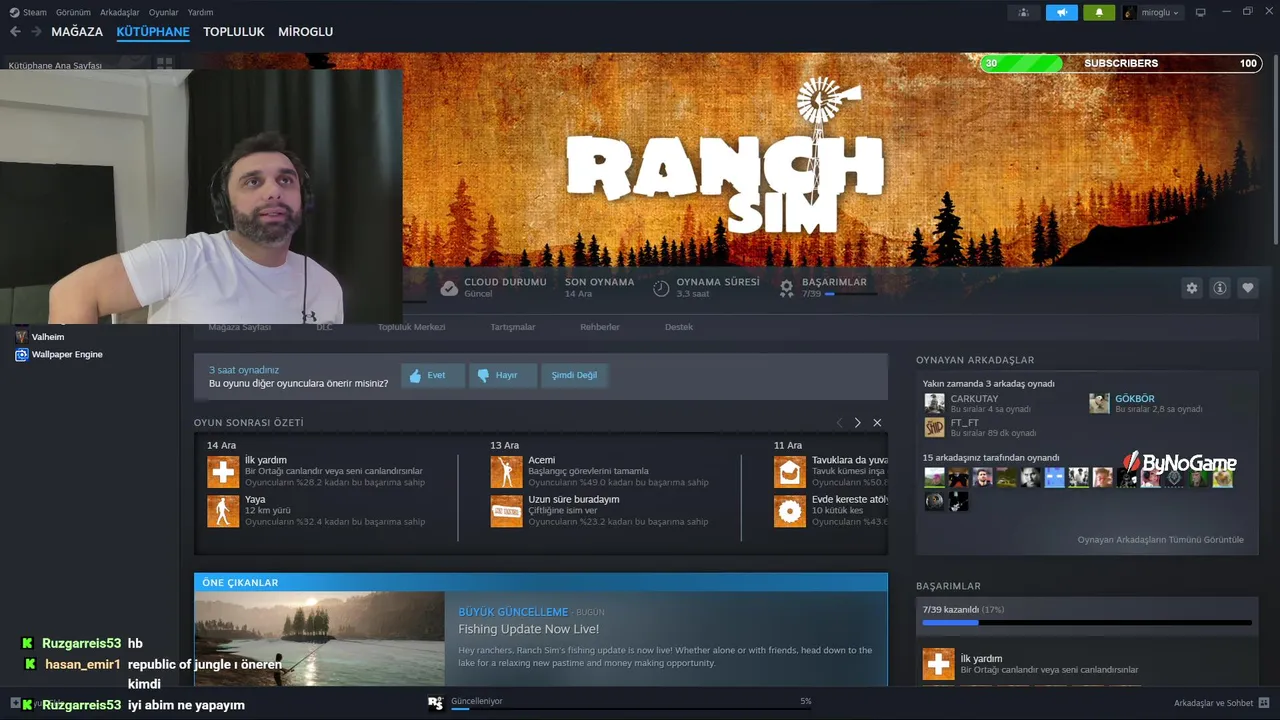Open the green bell notifications button
Screen dimensions: 1280x720
click(x=1099, y=12)
